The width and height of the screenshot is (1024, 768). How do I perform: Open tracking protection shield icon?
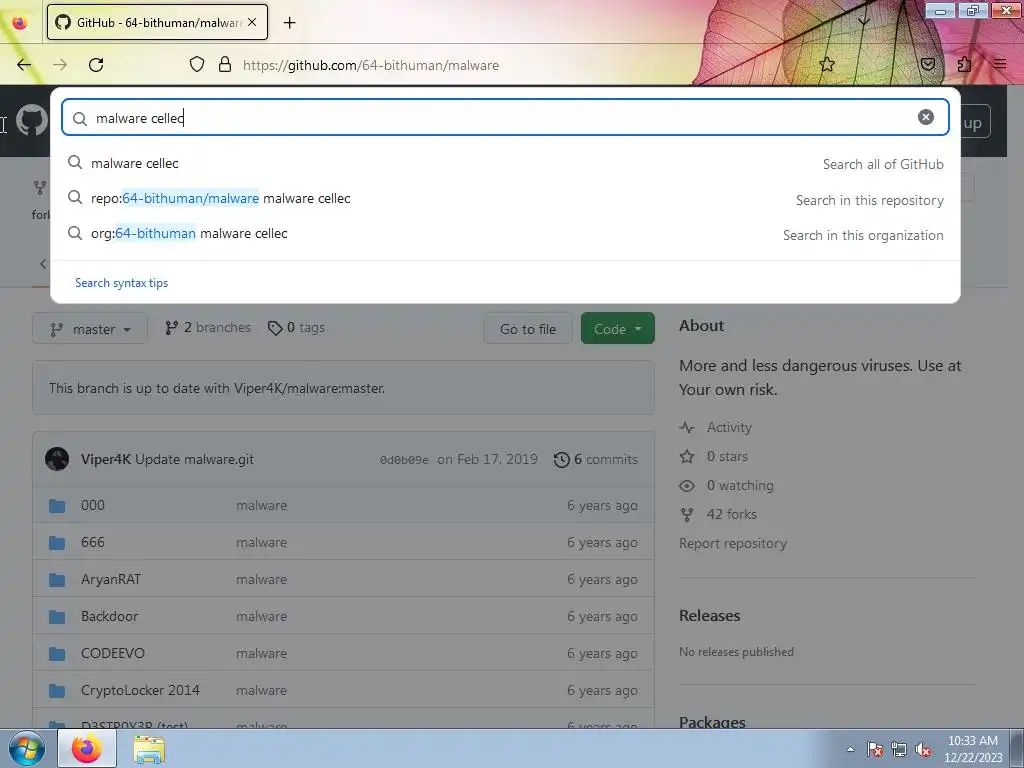[197, 64]
